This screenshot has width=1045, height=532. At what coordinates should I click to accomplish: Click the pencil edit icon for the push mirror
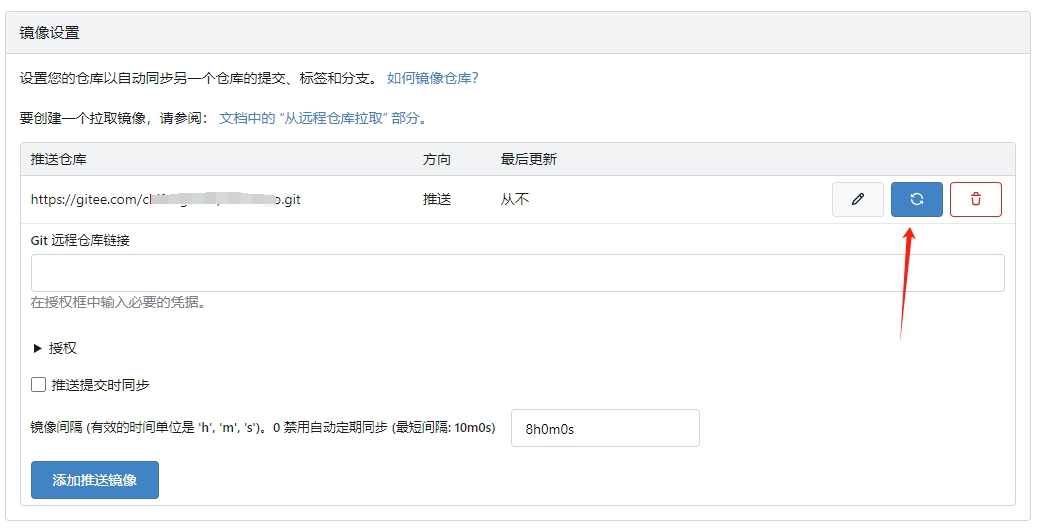point(857,199)
